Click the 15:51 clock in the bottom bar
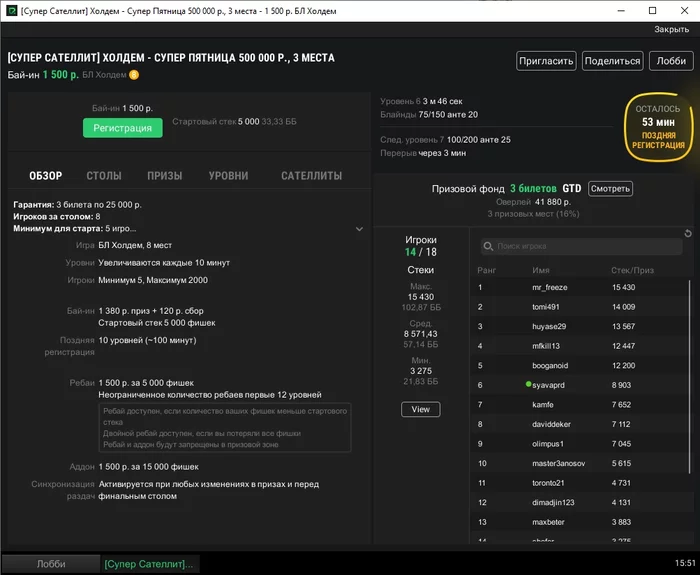The height and width of the screenshot is (575, 700). 685,563
